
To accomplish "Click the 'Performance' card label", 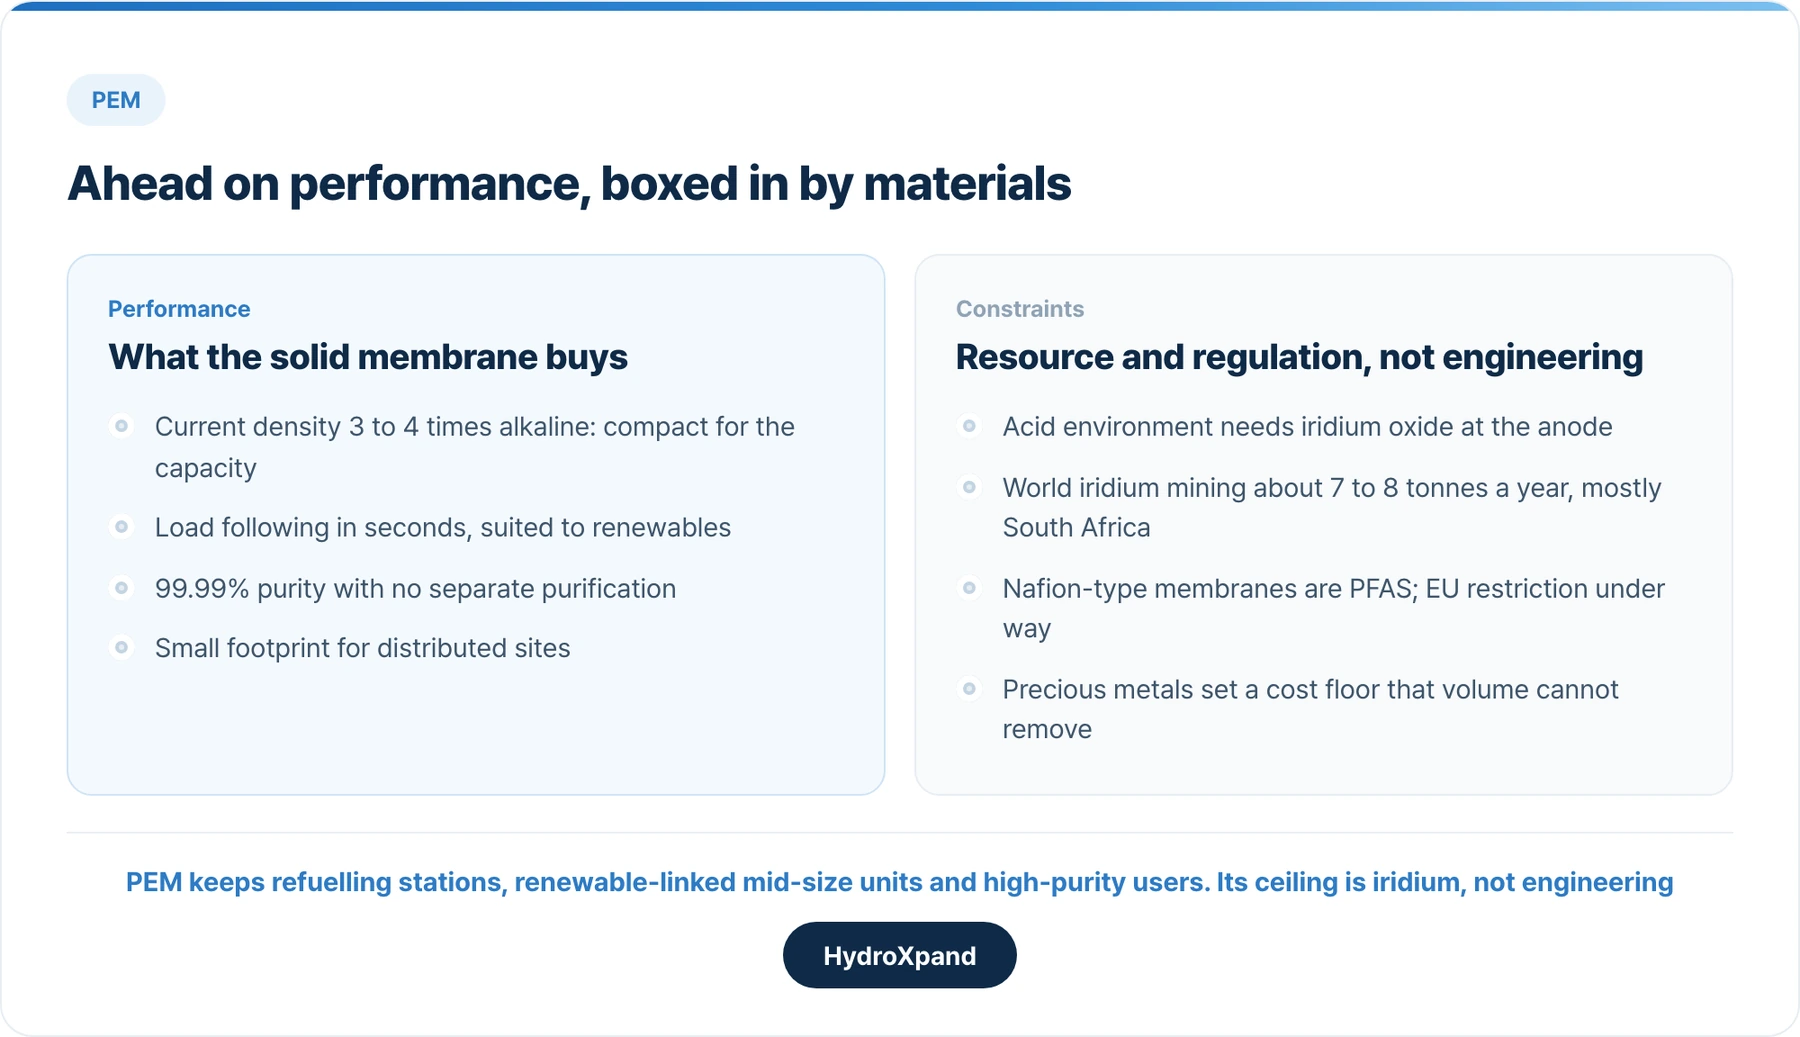I will click(179, 309).
